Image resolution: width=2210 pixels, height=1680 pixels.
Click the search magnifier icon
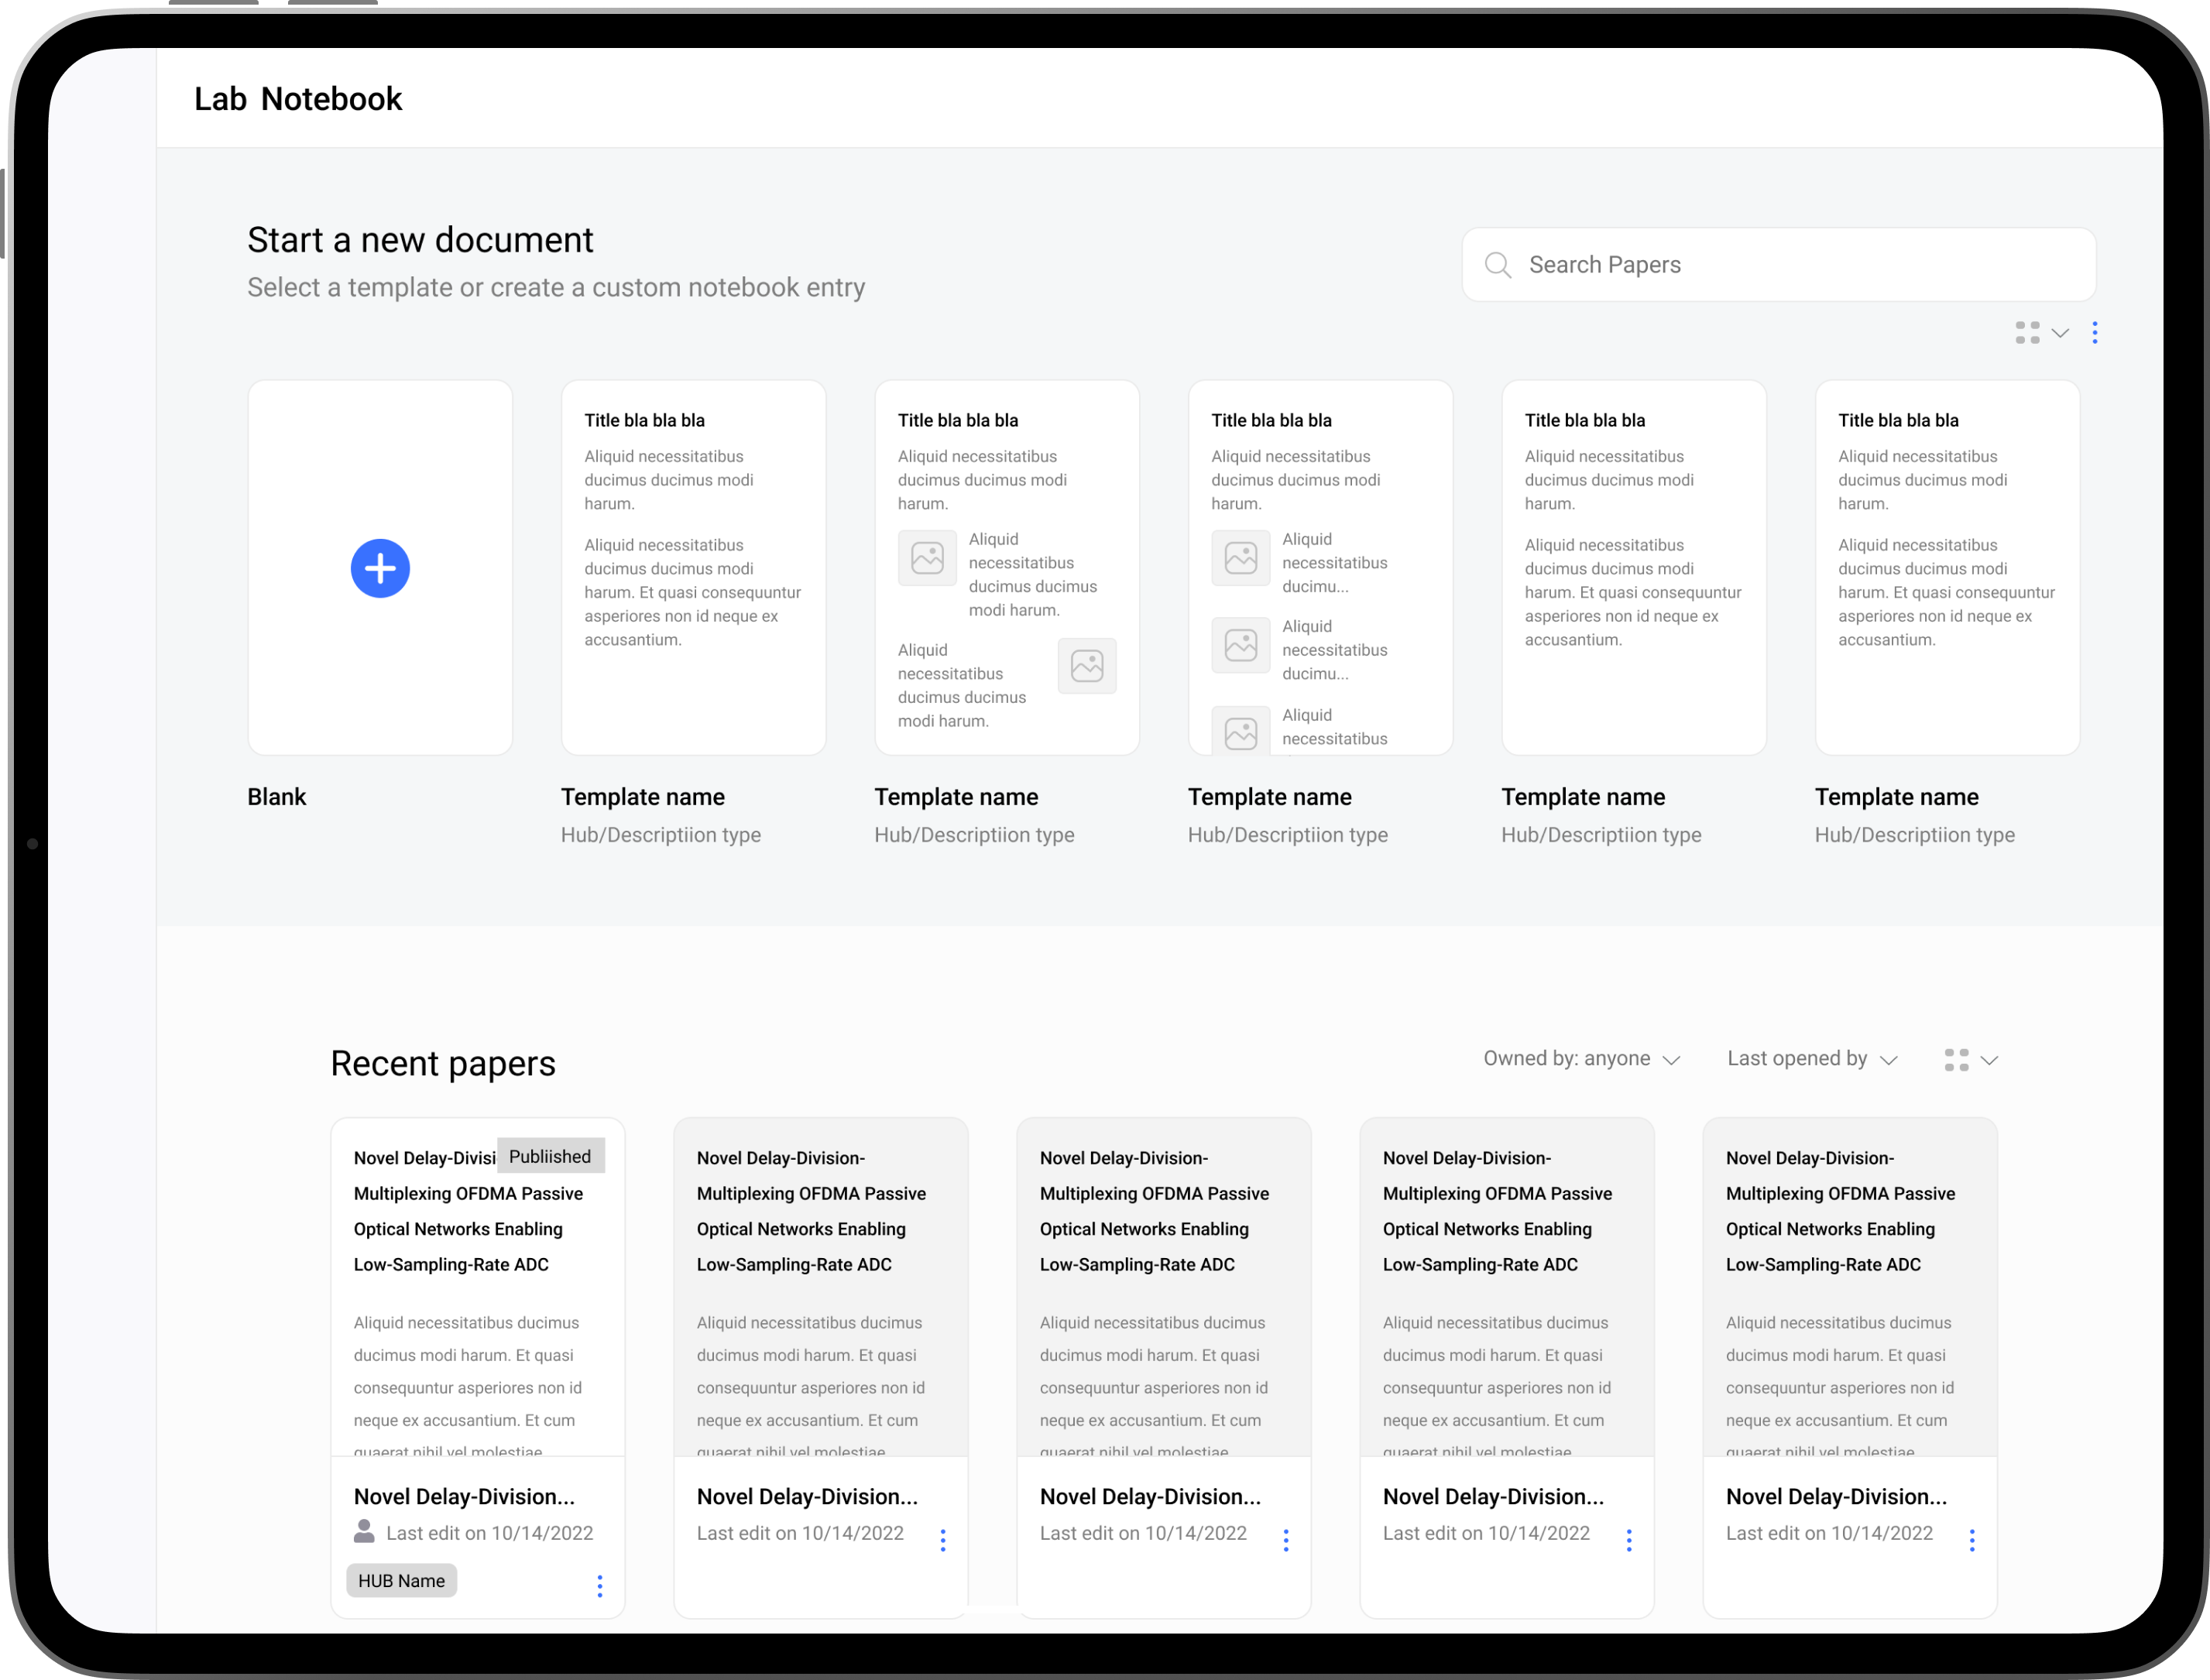pos(1497,265)
